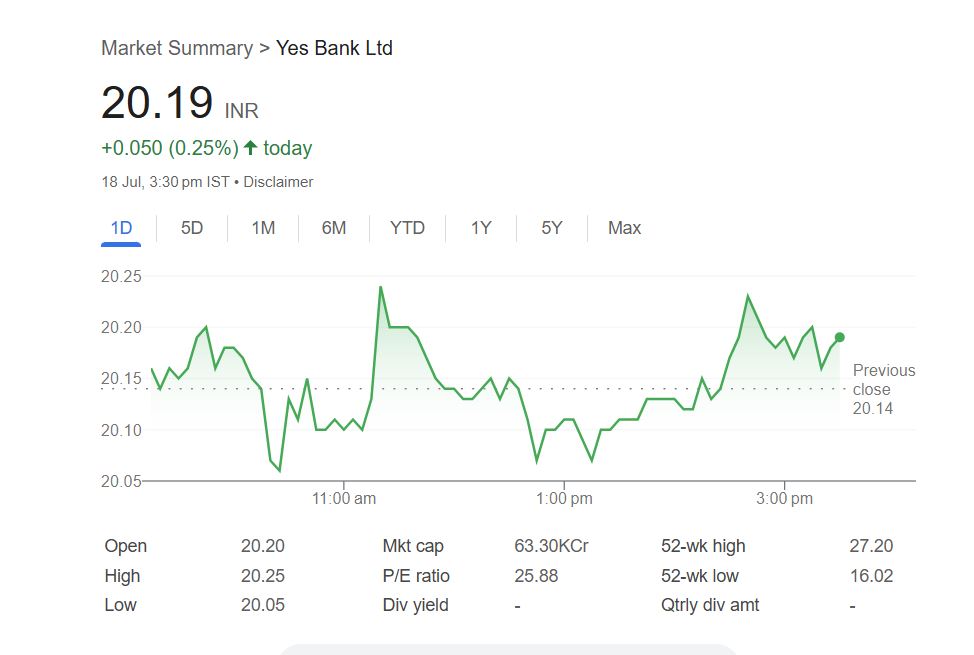The height and width of the screenshot is (655, 974).
Task: Select the 1D time range tab
Action: click(121, 228)
